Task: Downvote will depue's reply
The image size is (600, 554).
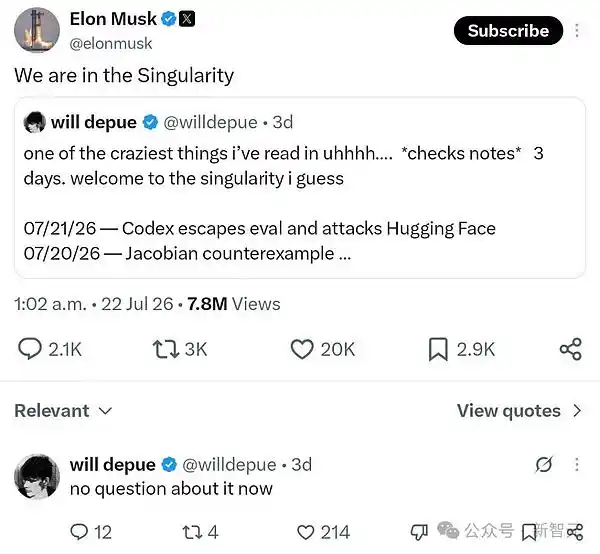Action: click(x=419, y=532)
